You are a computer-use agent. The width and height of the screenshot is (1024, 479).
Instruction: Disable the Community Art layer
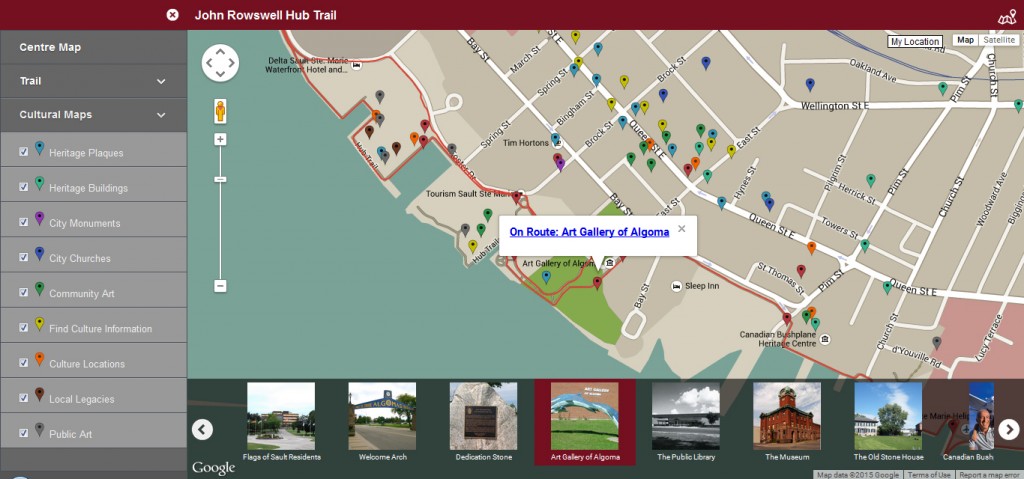24,293
